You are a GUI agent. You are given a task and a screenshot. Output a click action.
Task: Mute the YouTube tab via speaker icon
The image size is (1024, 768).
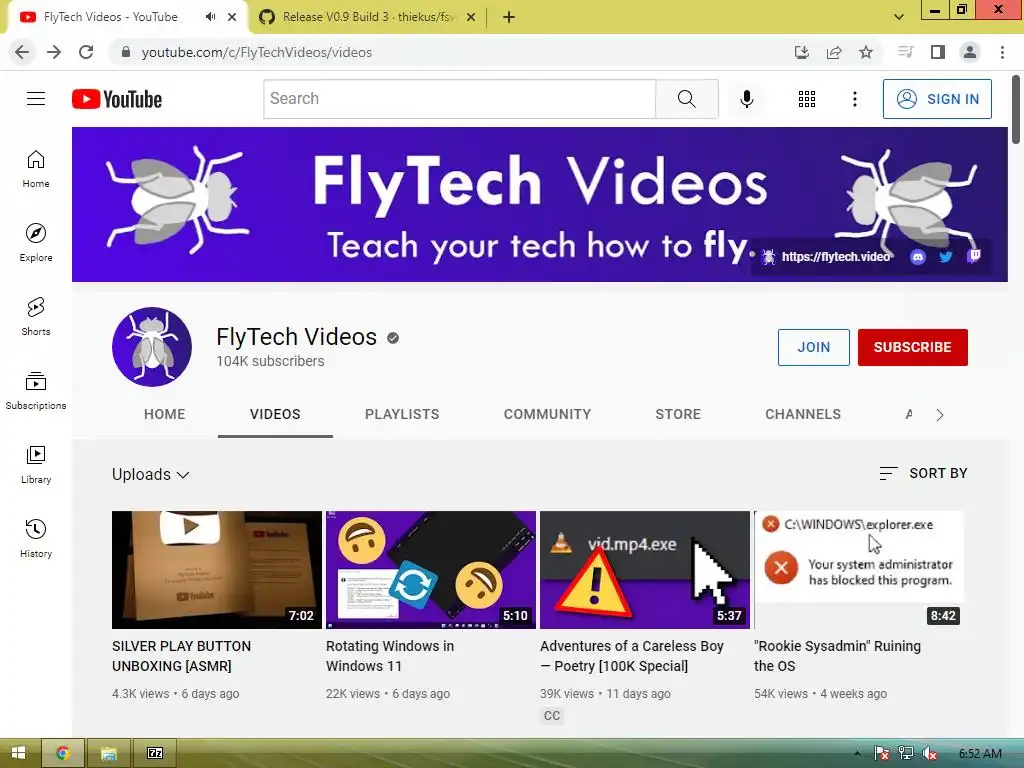pos(210,17)
